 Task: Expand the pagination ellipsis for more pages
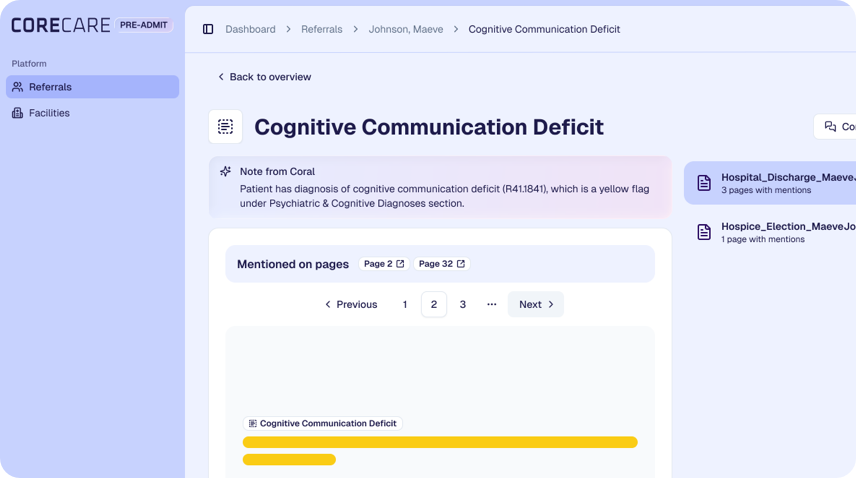click(491, 304)
